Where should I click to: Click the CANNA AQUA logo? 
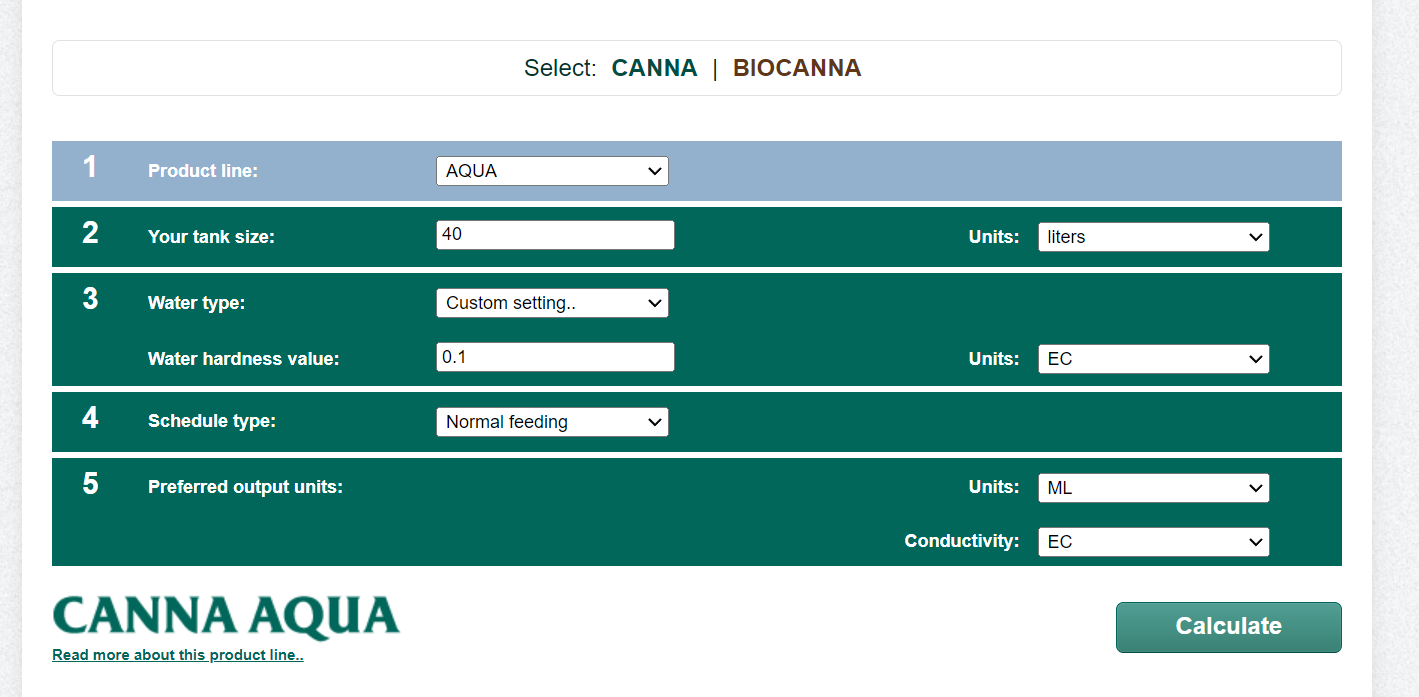(226, 617)
